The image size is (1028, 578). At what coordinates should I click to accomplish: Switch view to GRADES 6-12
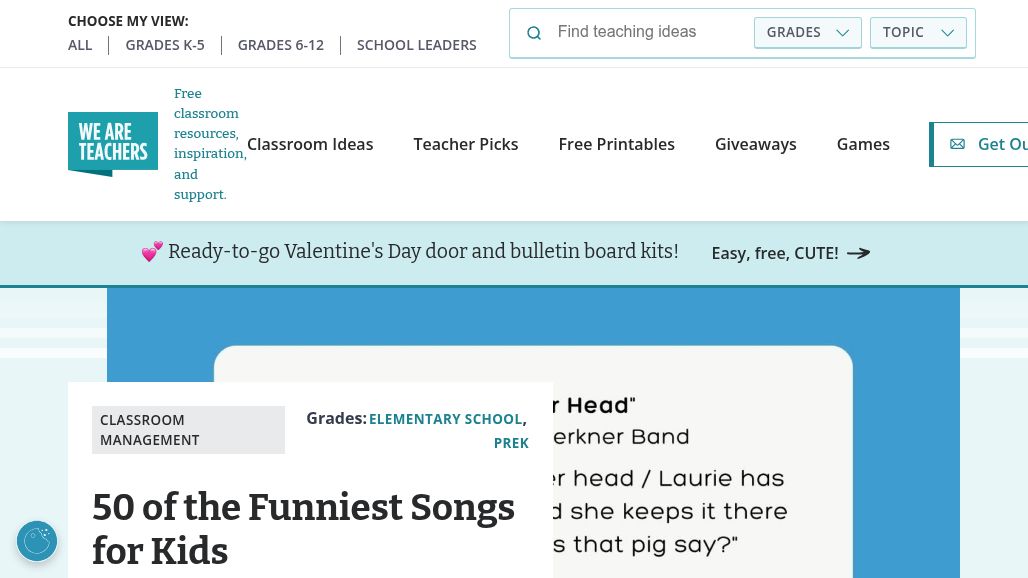[x=281, y=45]
